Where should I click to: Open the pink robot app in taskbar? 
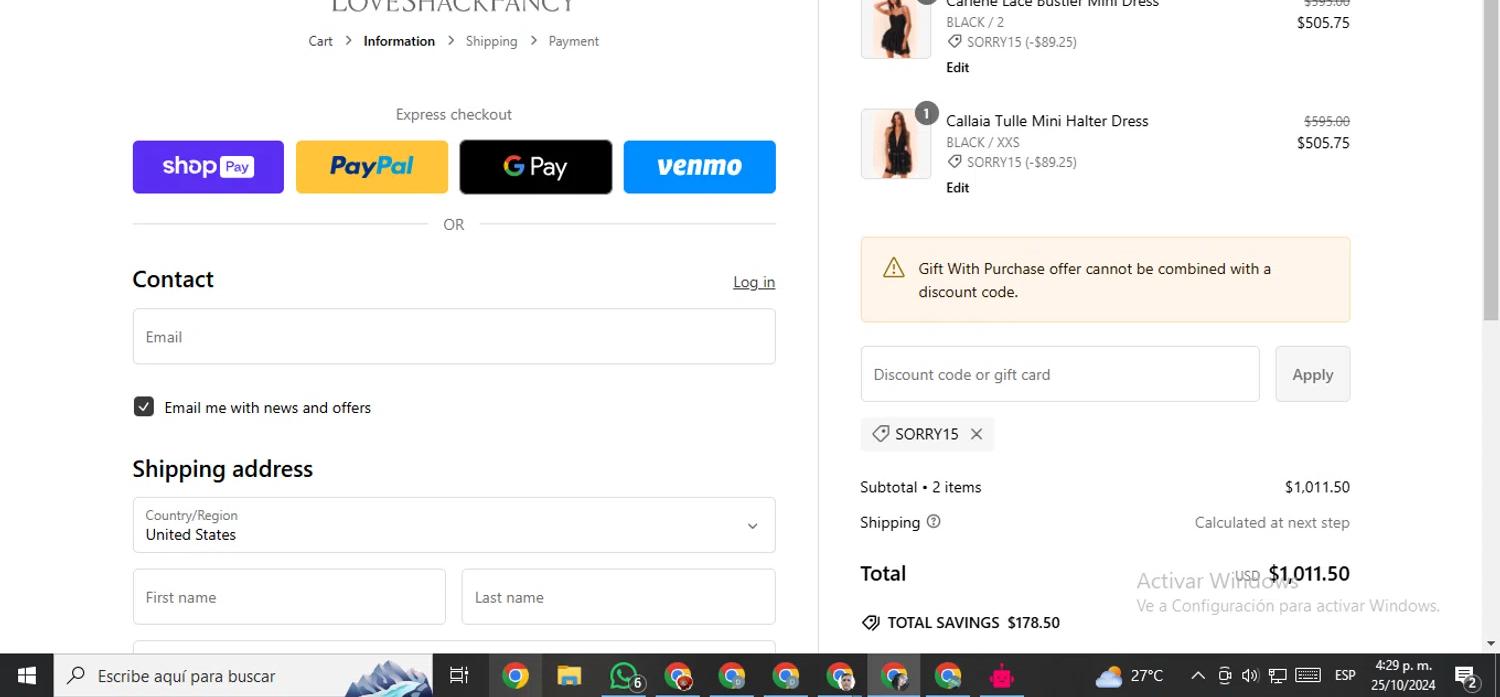[x=1001, y=675]
